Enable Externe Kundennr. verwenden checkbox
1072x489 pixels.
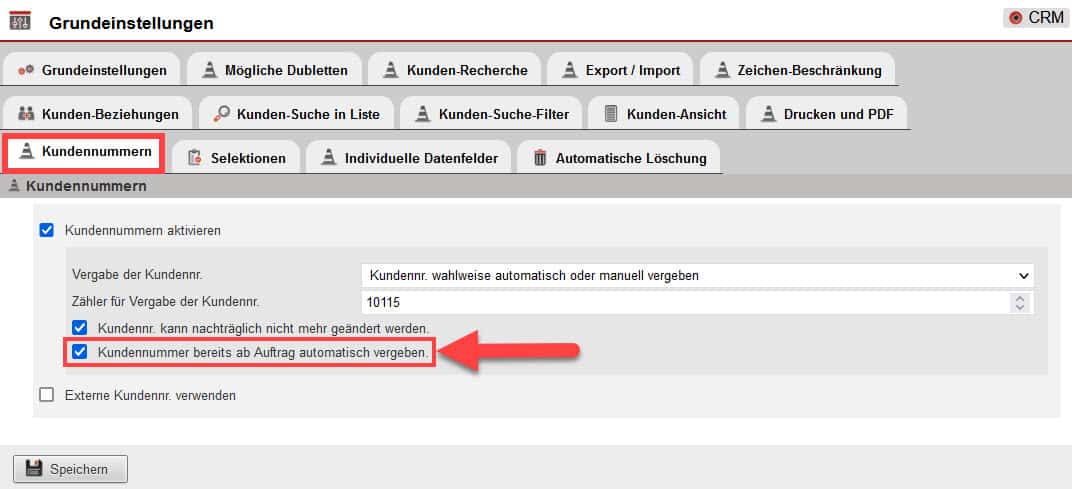pyautogui.click(x=46, y=395)
